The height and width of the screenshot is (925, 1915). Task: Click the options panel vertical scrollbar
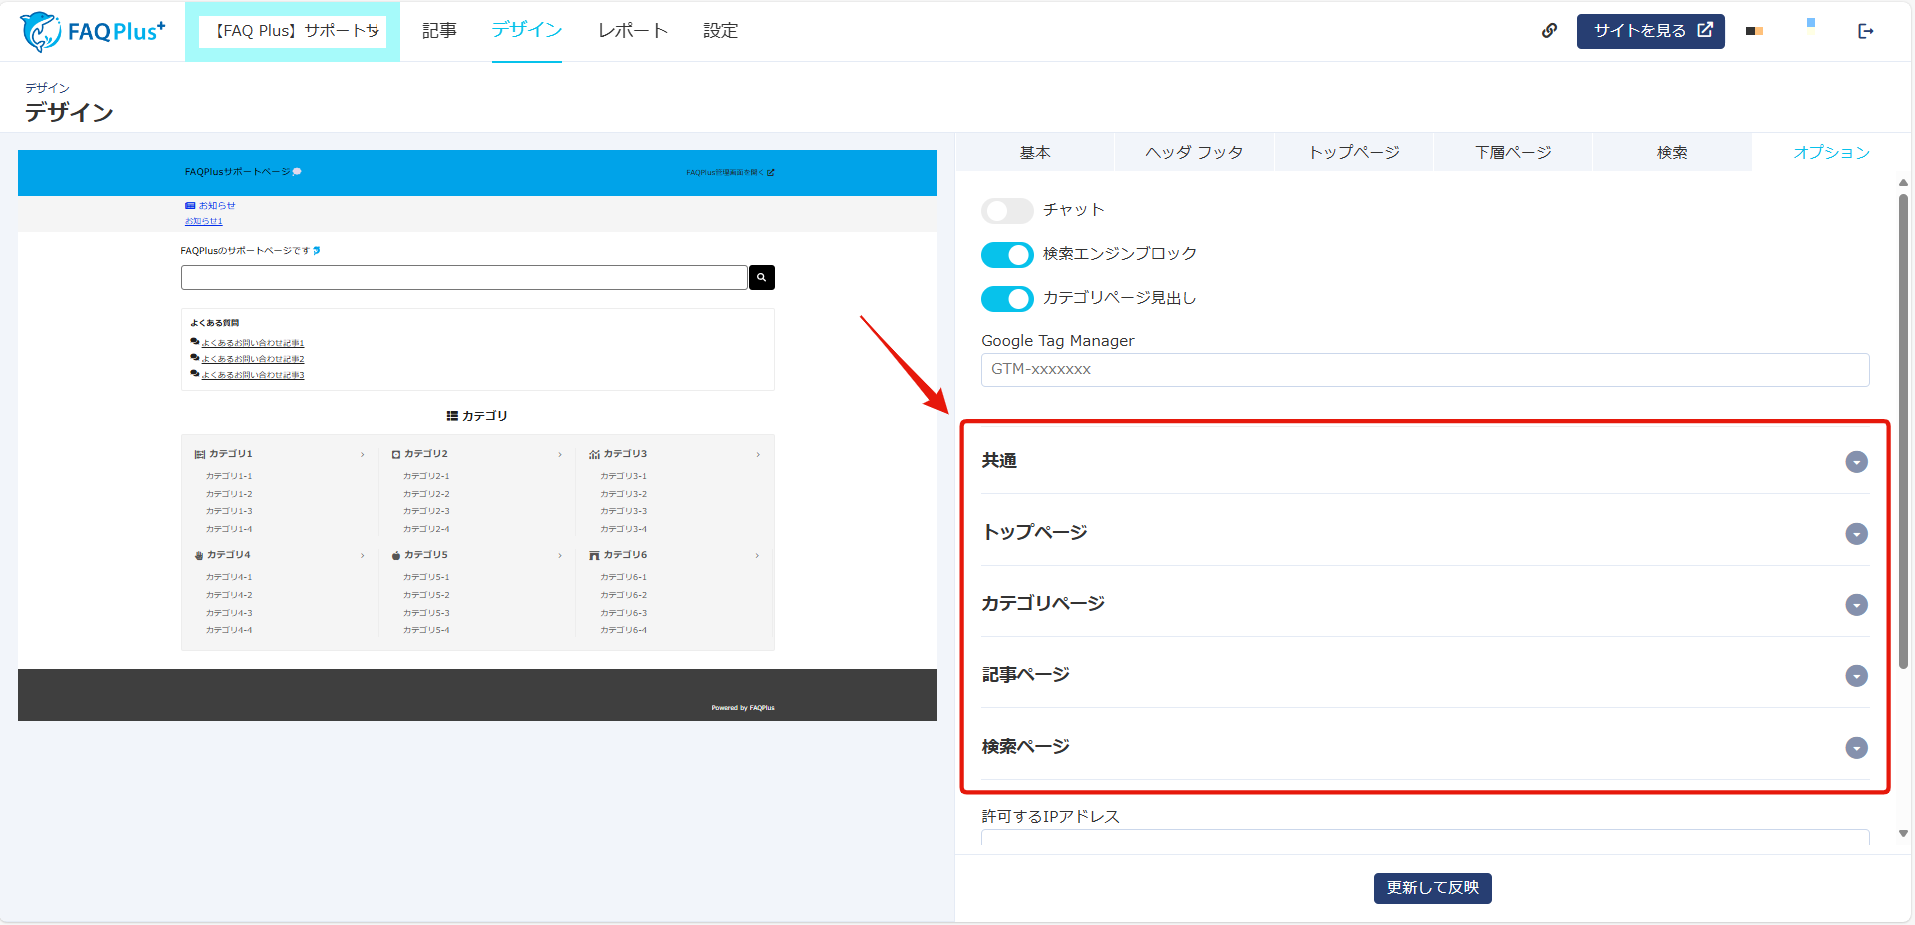click(1903, 430)
